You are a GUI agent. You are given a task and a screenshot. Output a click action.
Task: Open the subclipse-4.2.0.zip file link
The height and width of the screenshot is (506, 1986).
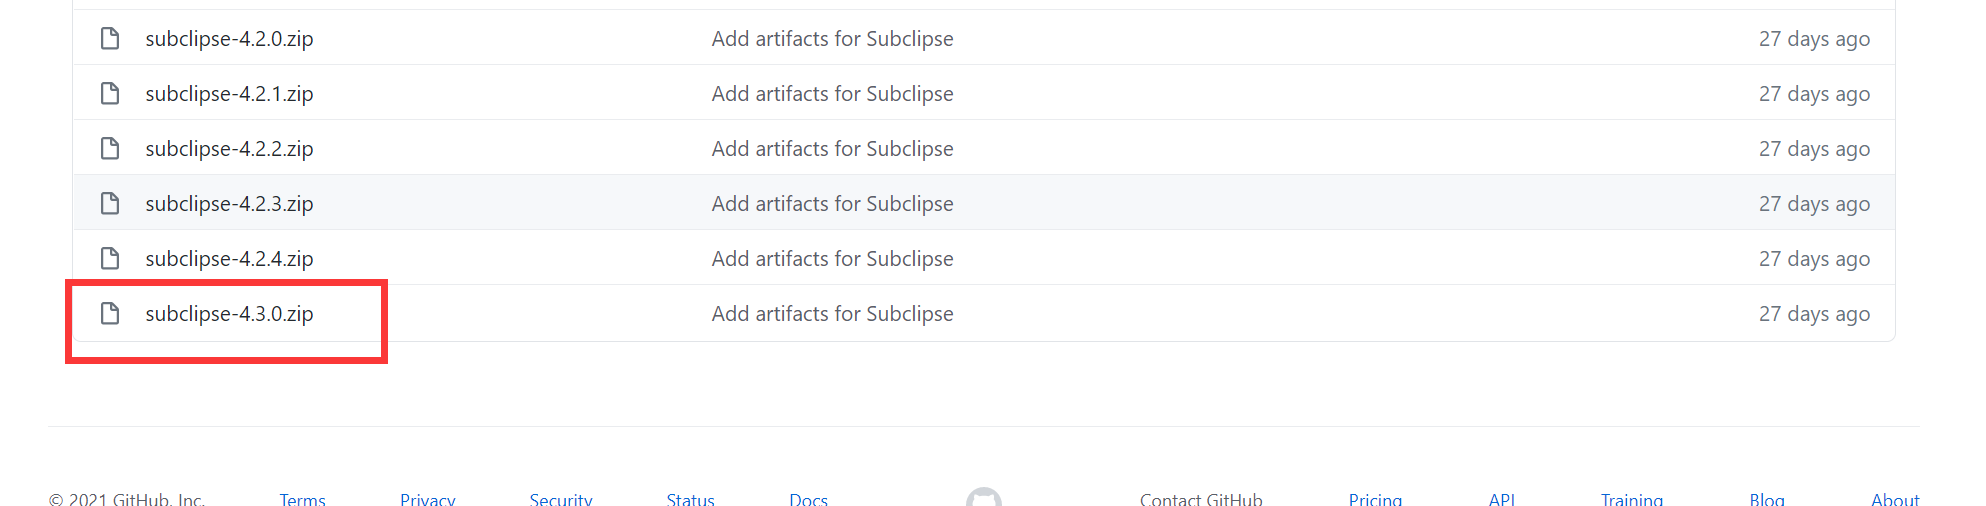click(x=229, y=39)
